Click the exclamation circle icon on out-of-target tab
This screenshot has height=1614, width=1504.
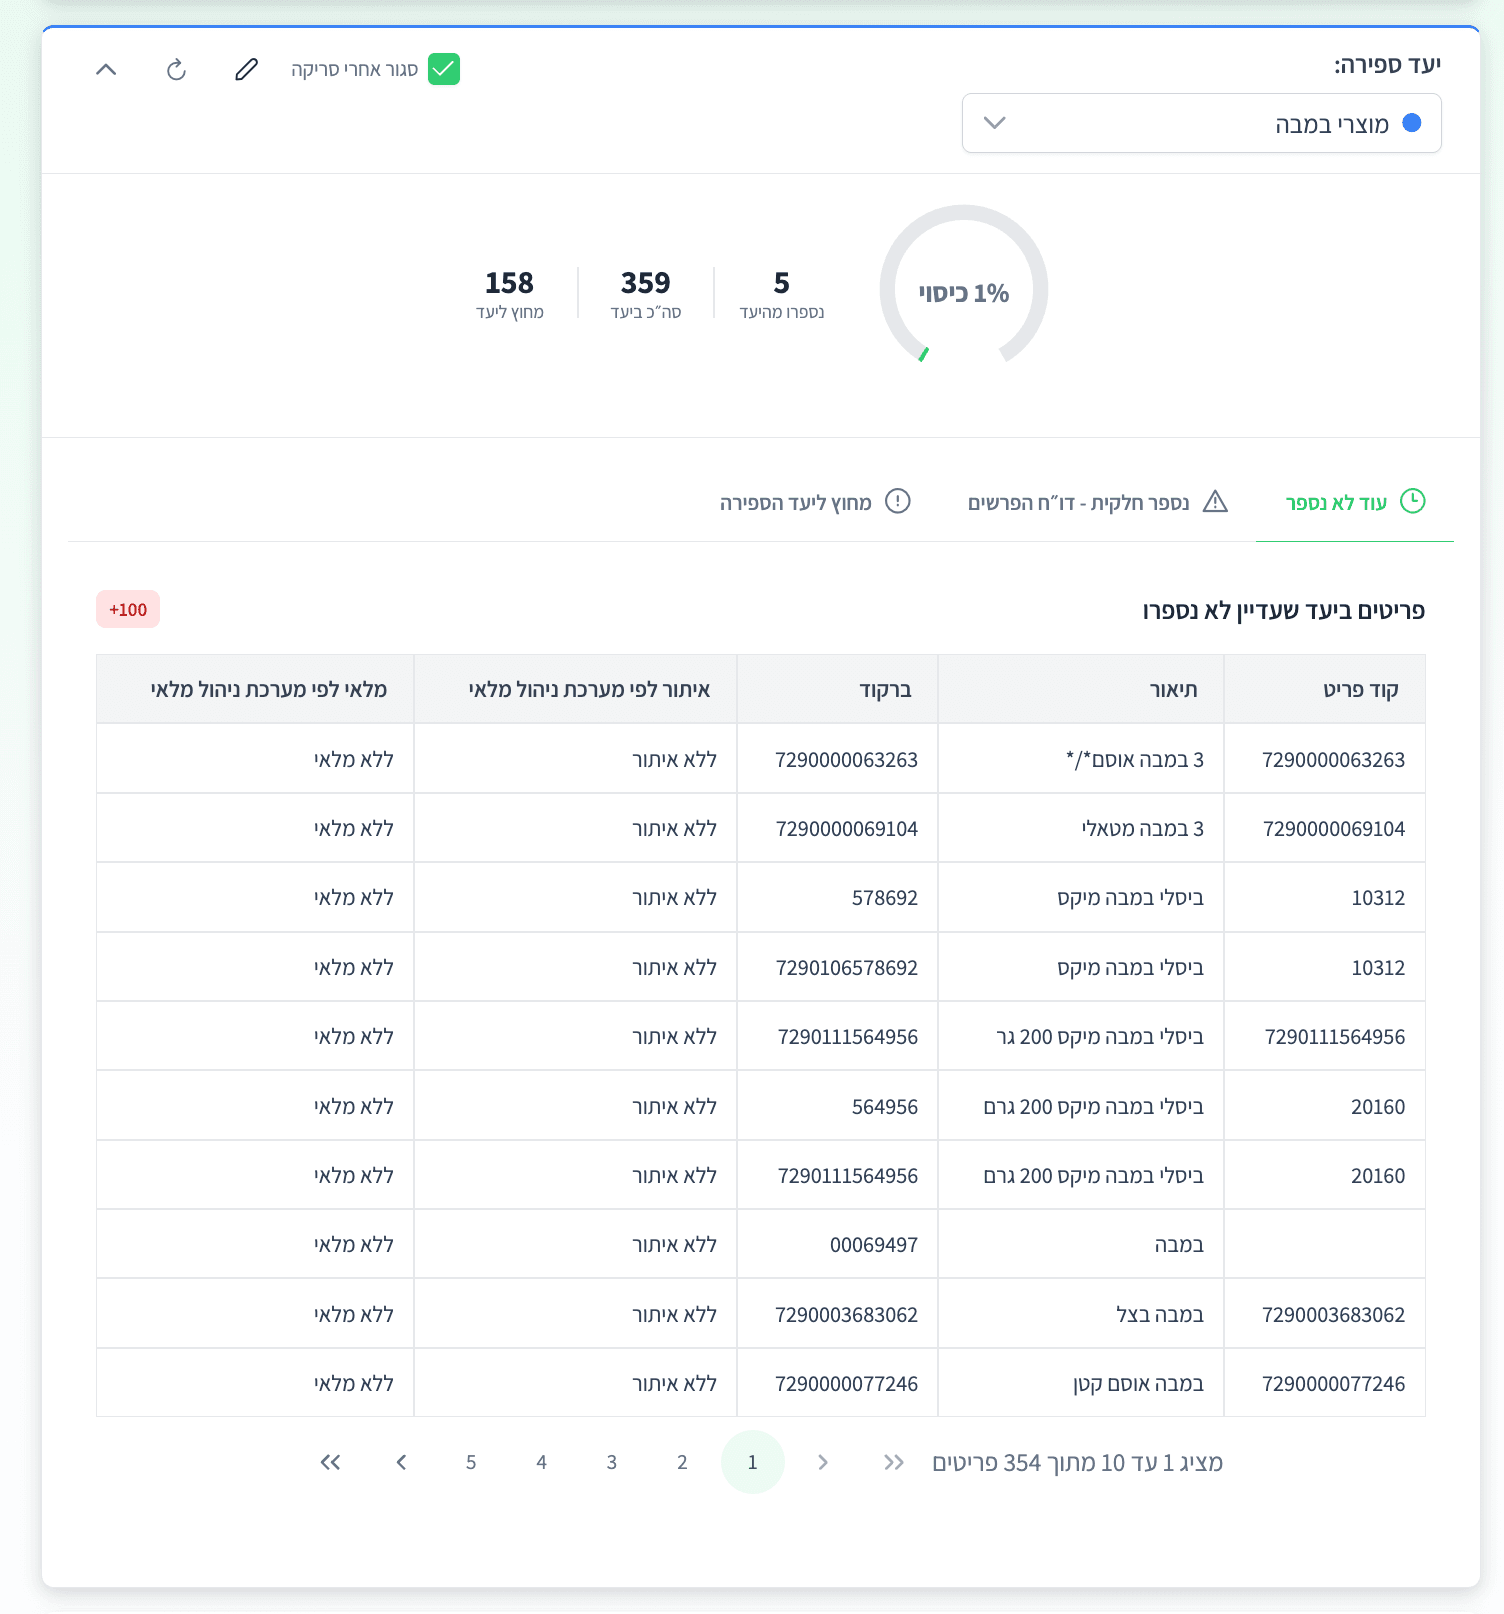[898, 501]
